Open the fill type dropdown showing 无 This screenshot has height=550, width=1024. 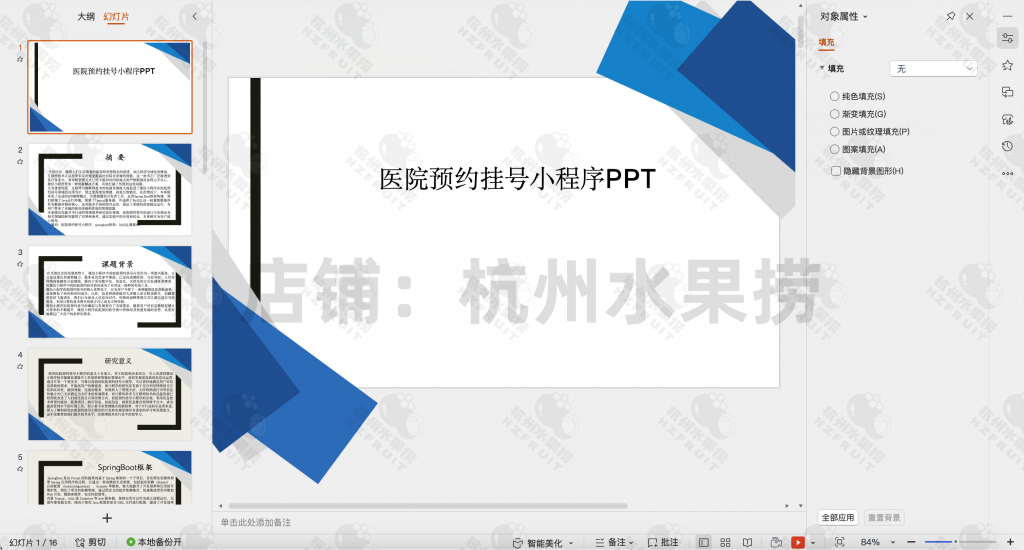(x=933, y=69)
